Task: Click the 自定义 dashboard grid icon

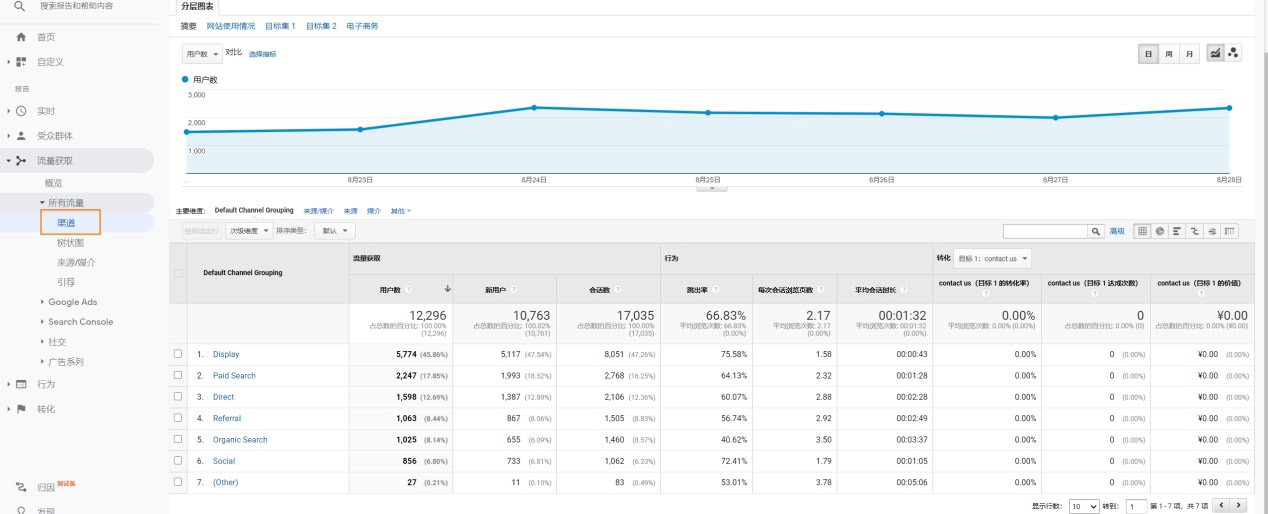Action: [x=21, y=61]
